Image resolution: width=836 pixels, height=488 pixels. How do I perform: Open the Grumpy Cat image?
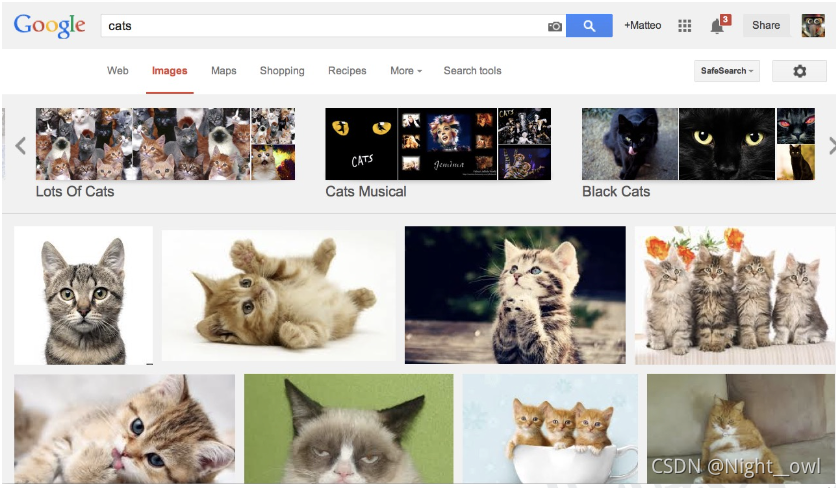point(349,429)
